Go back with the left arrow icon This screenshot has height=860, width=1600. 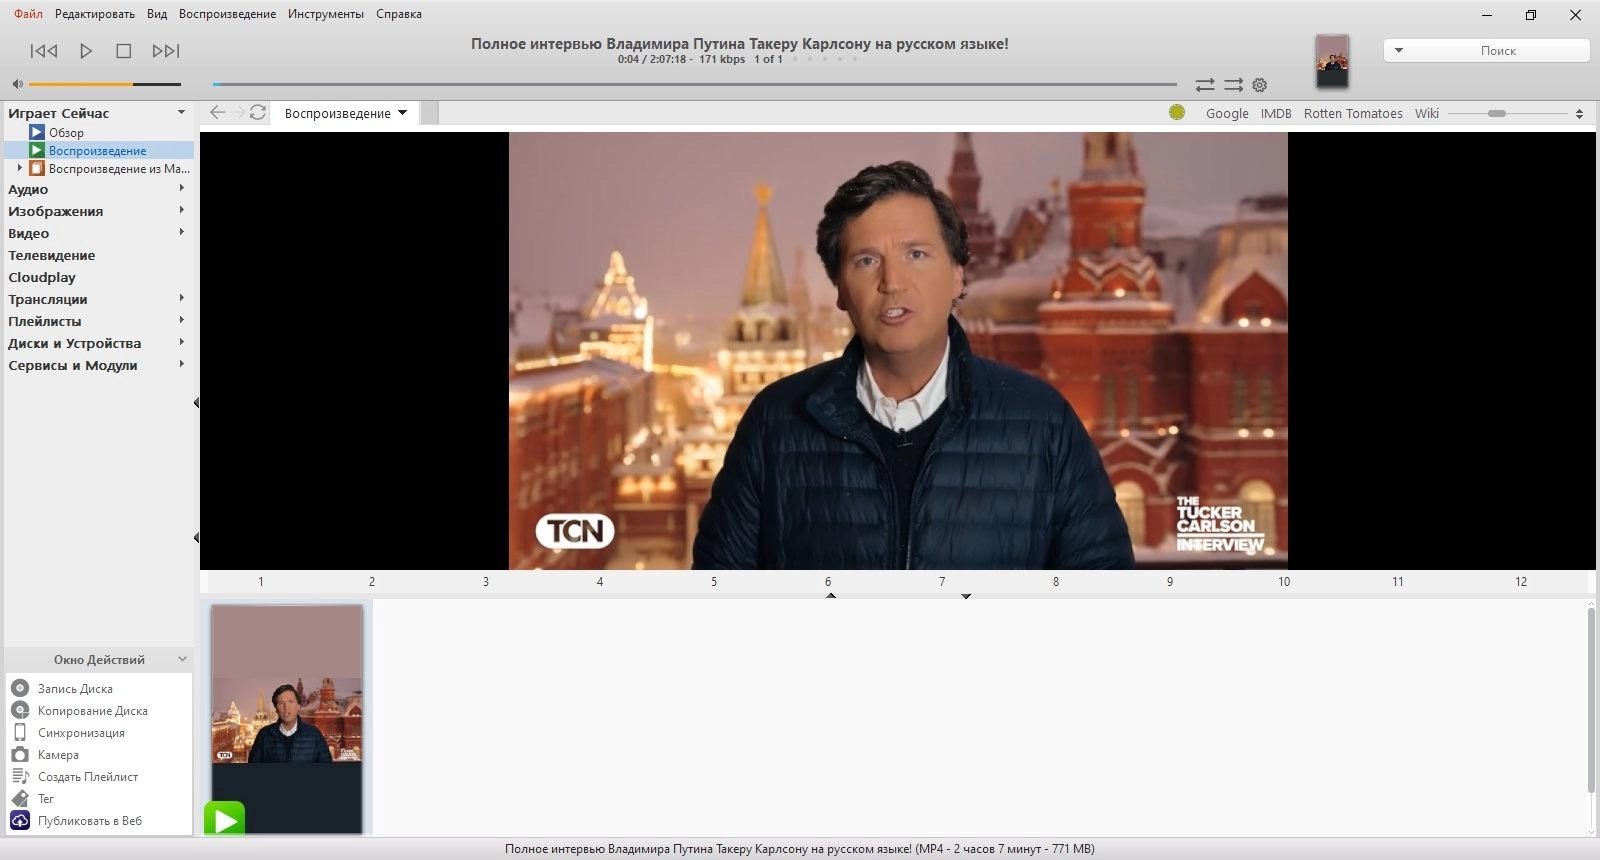pos(217,112)
